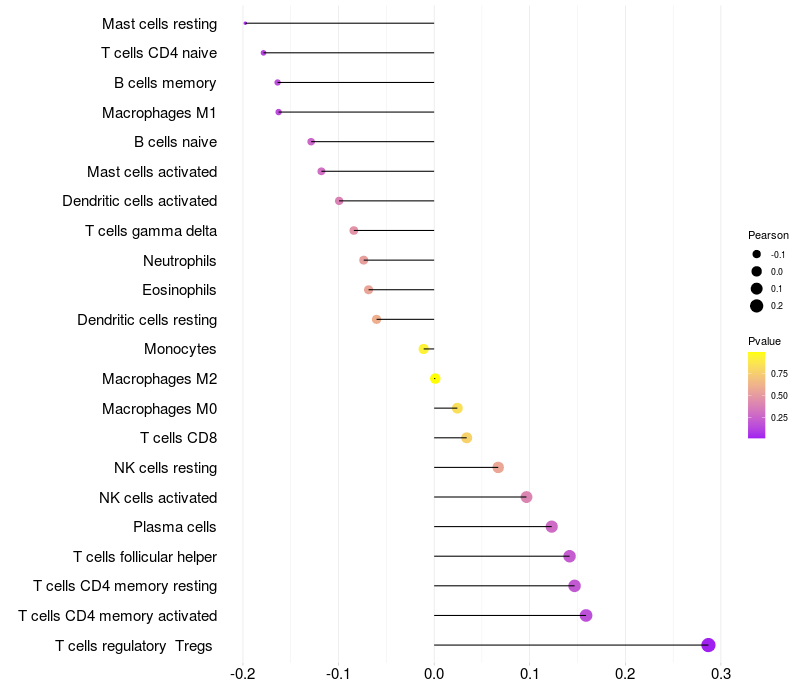
Task: Select the Monocytes yellow data point
Action: click(423, 349)
